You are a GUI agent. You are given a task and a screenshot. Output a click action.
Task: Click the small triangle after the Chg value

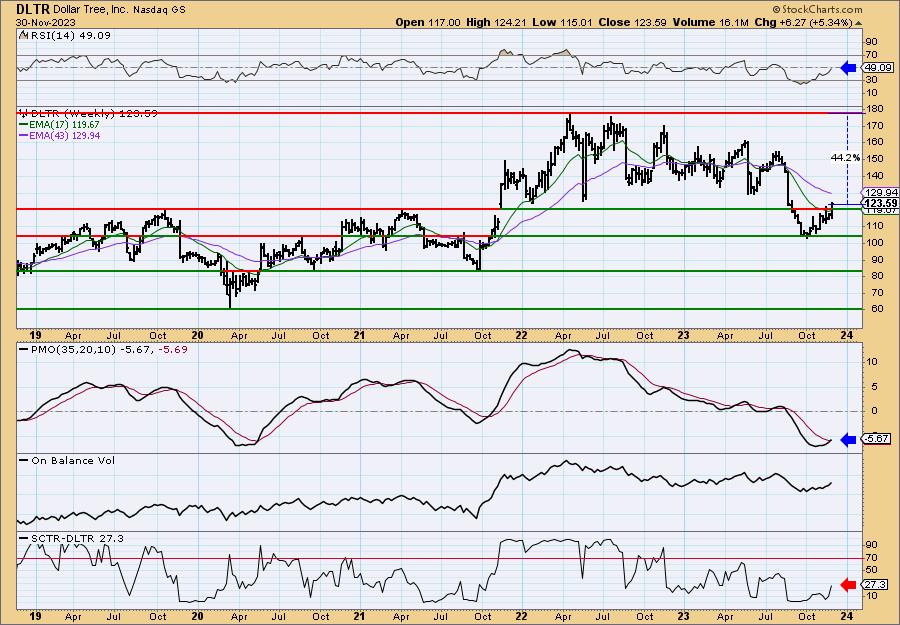pos(859,23)
